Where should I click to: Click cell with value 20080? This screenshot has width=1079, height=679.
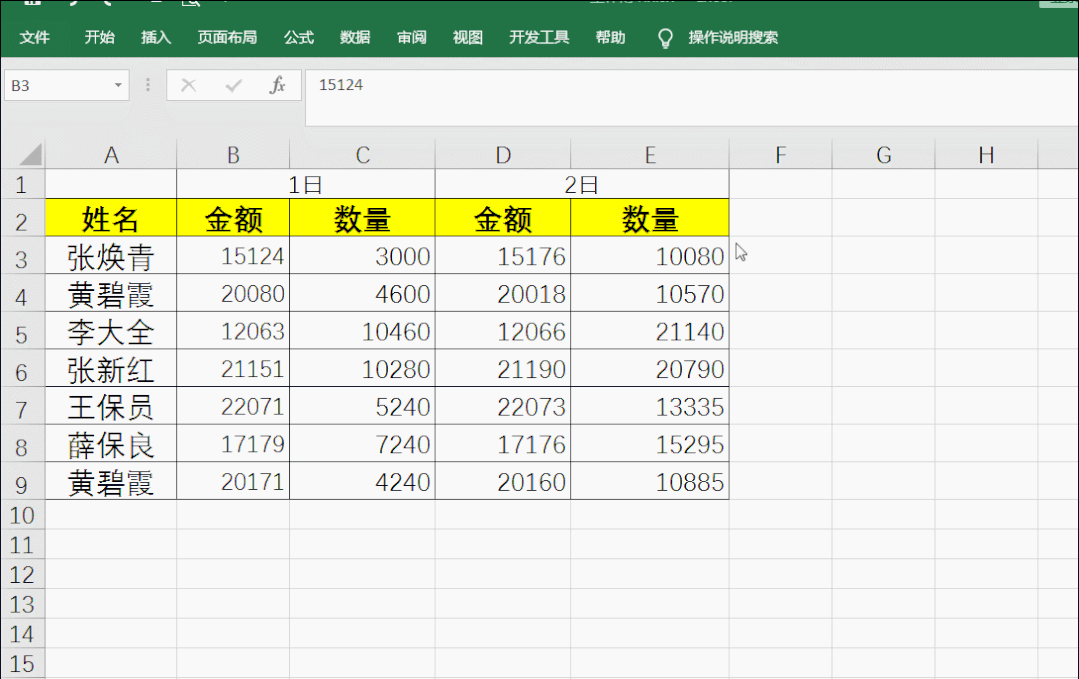(x=233, y=293)
